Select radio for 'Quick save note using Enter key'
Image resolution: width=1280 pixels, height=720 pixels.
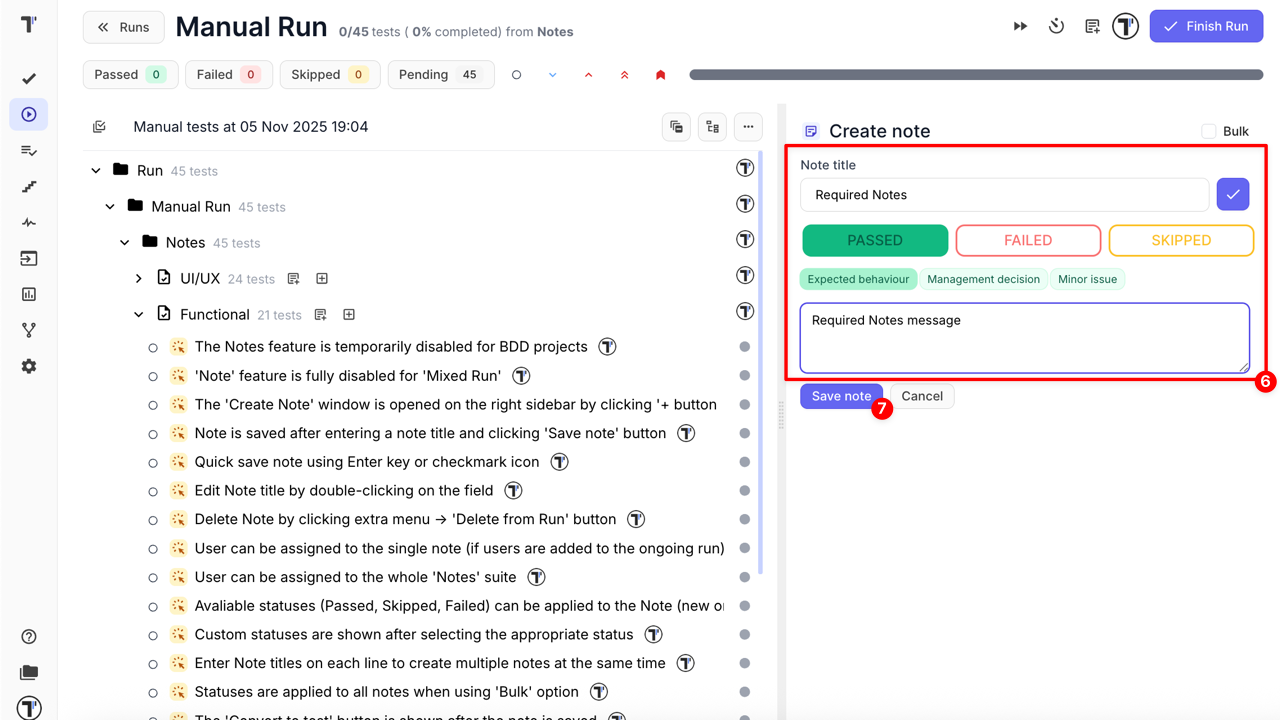tap(153, 463)
